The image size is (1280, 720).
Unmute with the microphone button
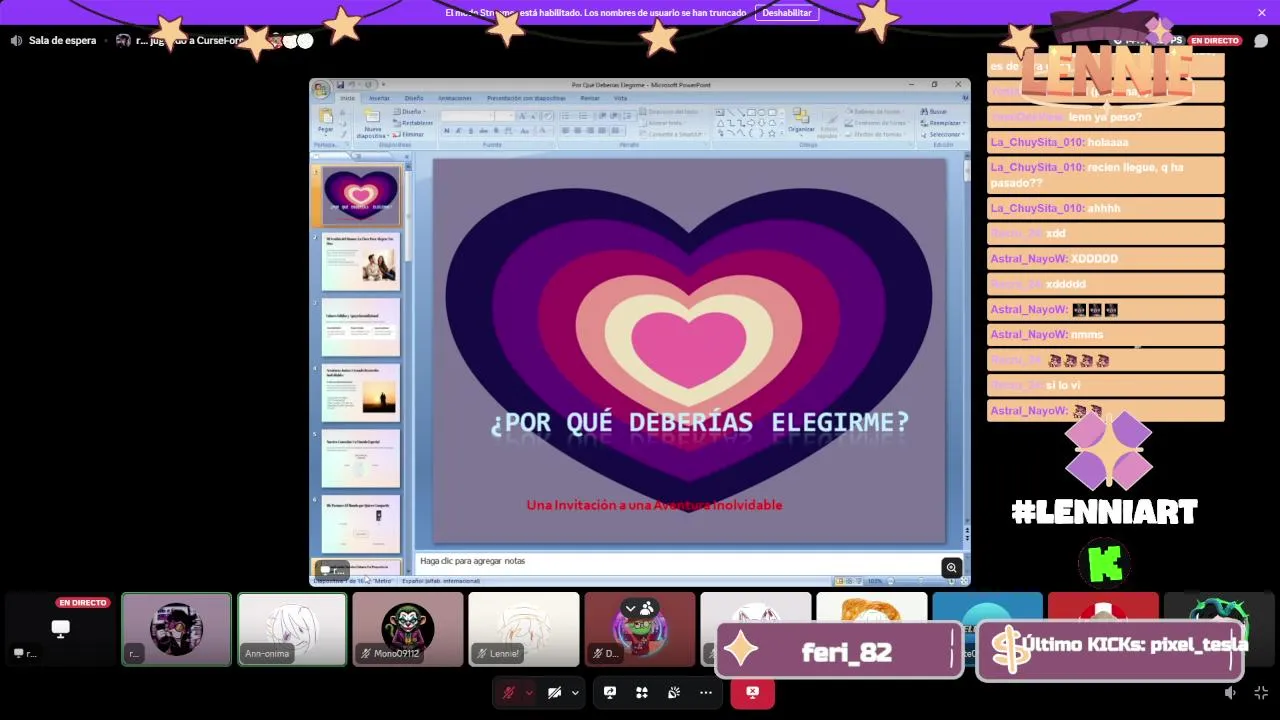[x=508, y=692]
